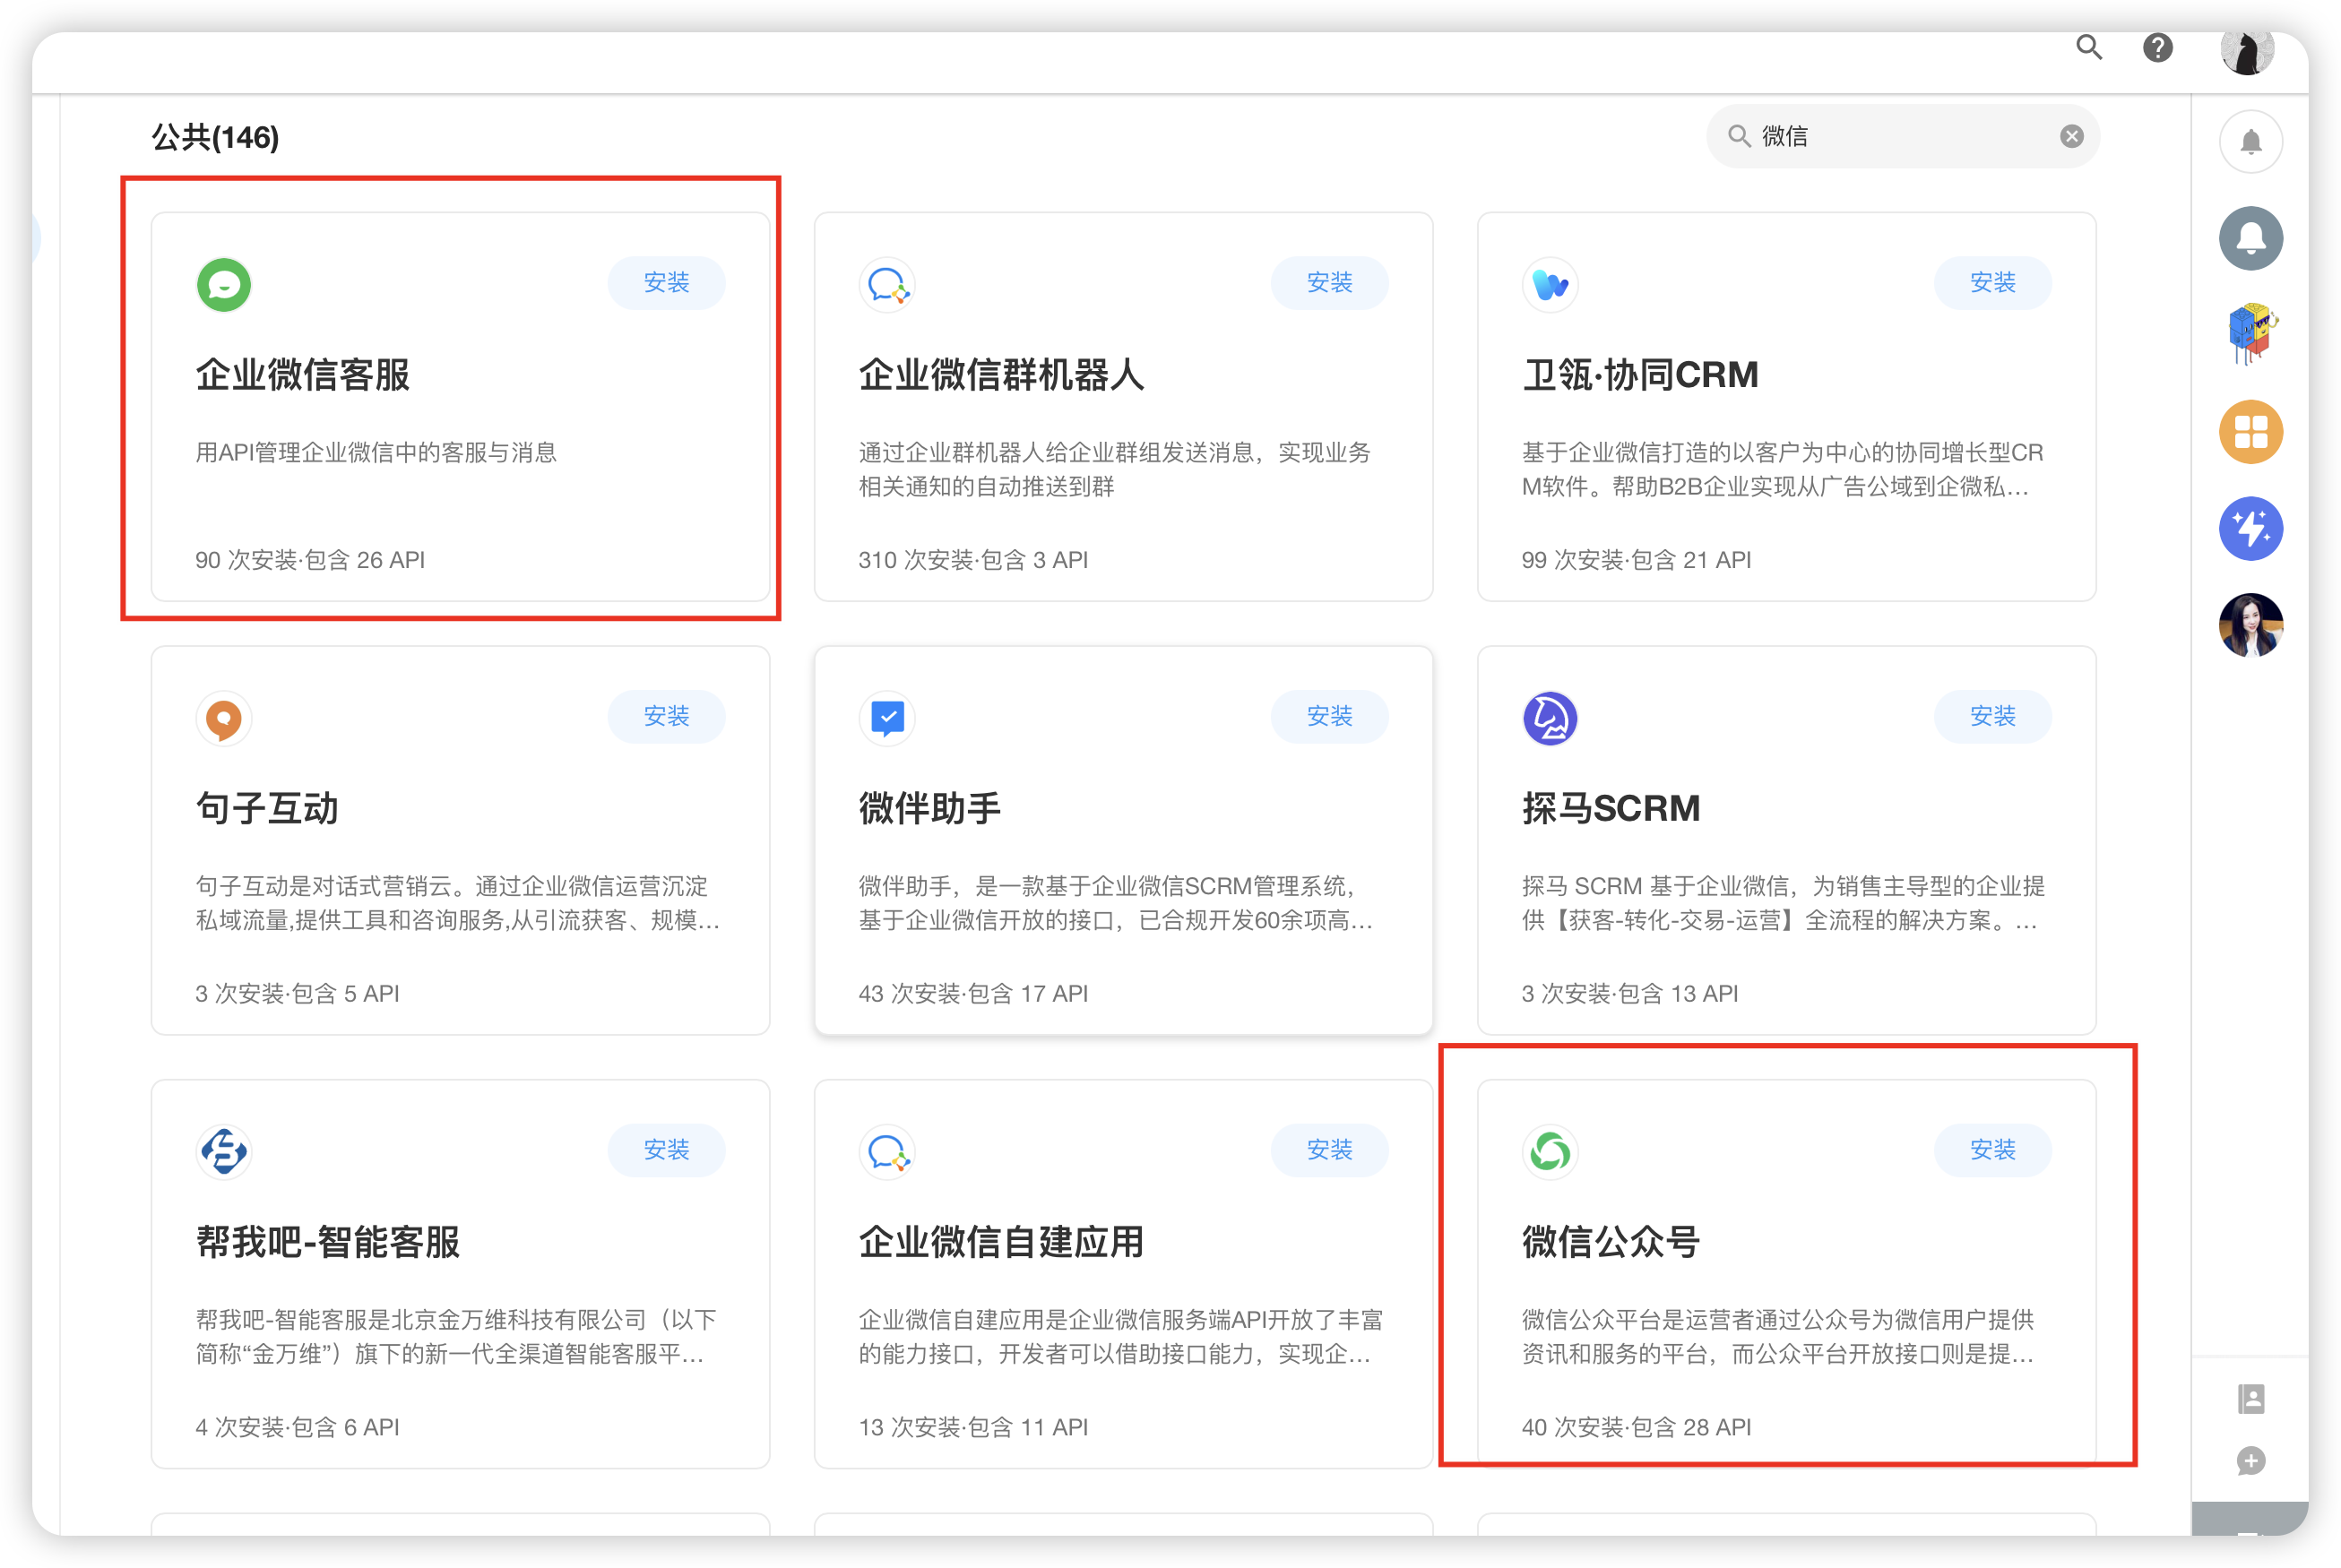Click the top bar search magnifier icon
This screenshot has height=1568, width=2341.
(2088, 47)
